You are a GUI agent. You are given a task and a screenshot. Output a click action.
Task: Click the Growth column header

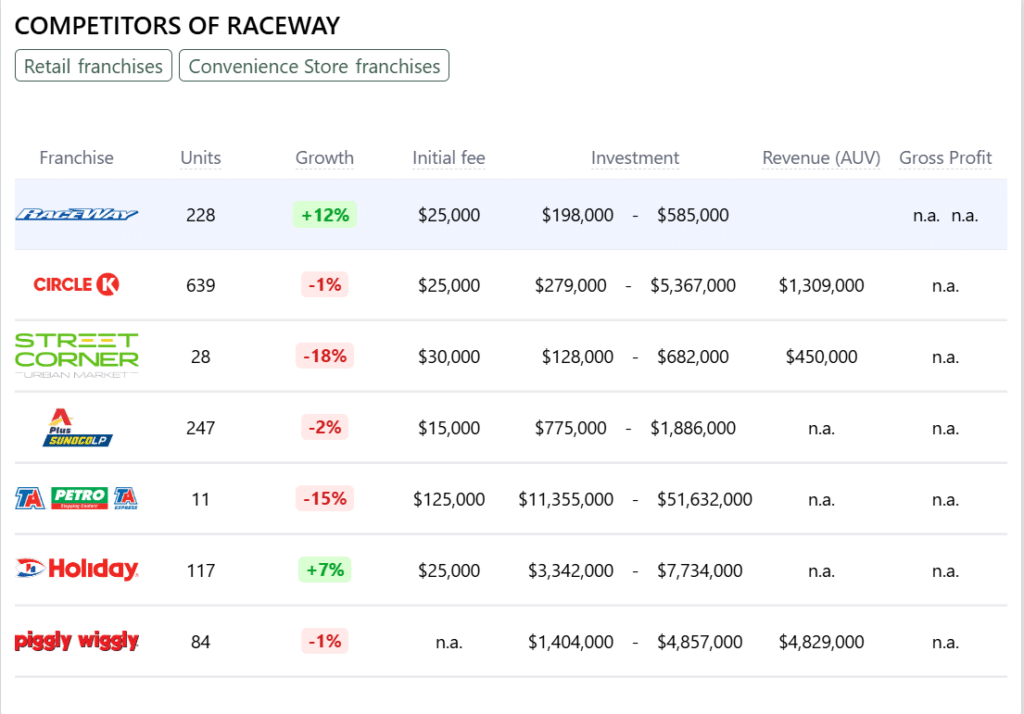click(325, 158)
